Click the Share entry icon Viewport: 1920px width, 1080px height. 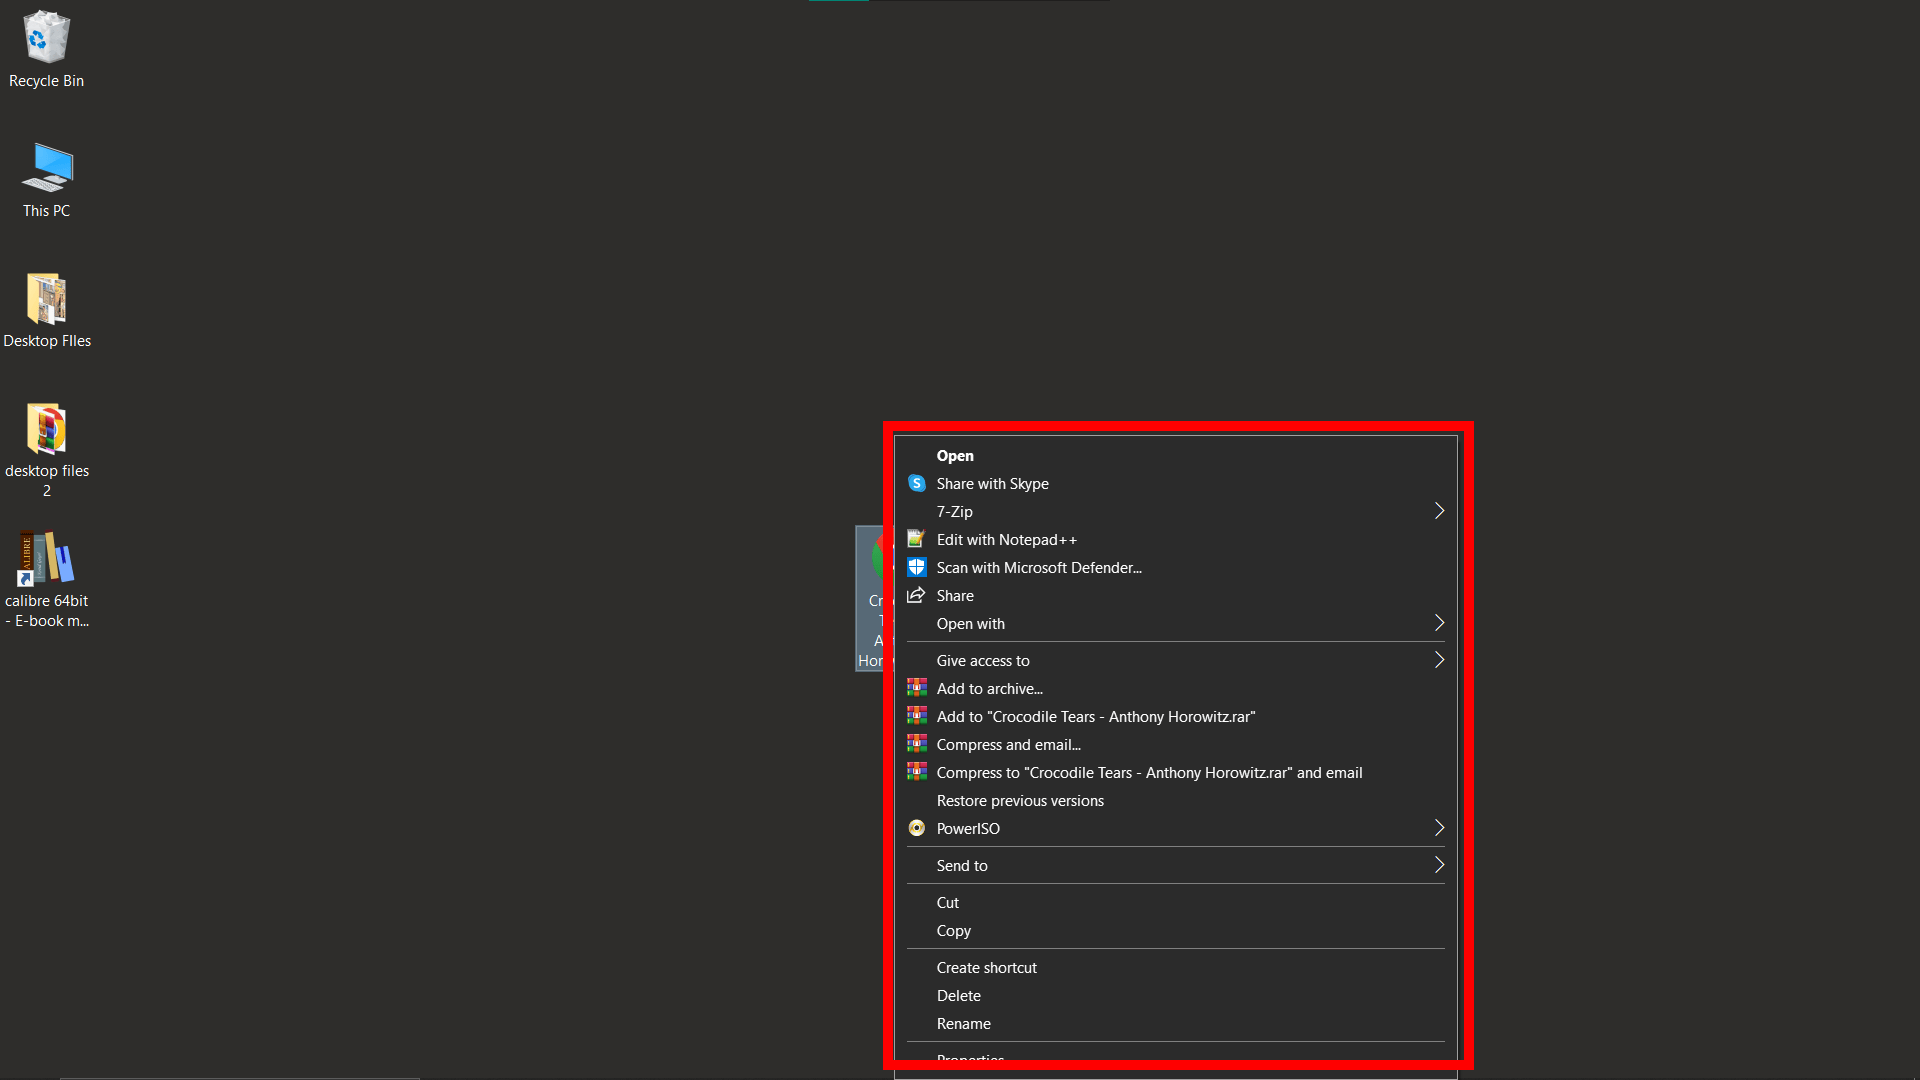(917, 595)
